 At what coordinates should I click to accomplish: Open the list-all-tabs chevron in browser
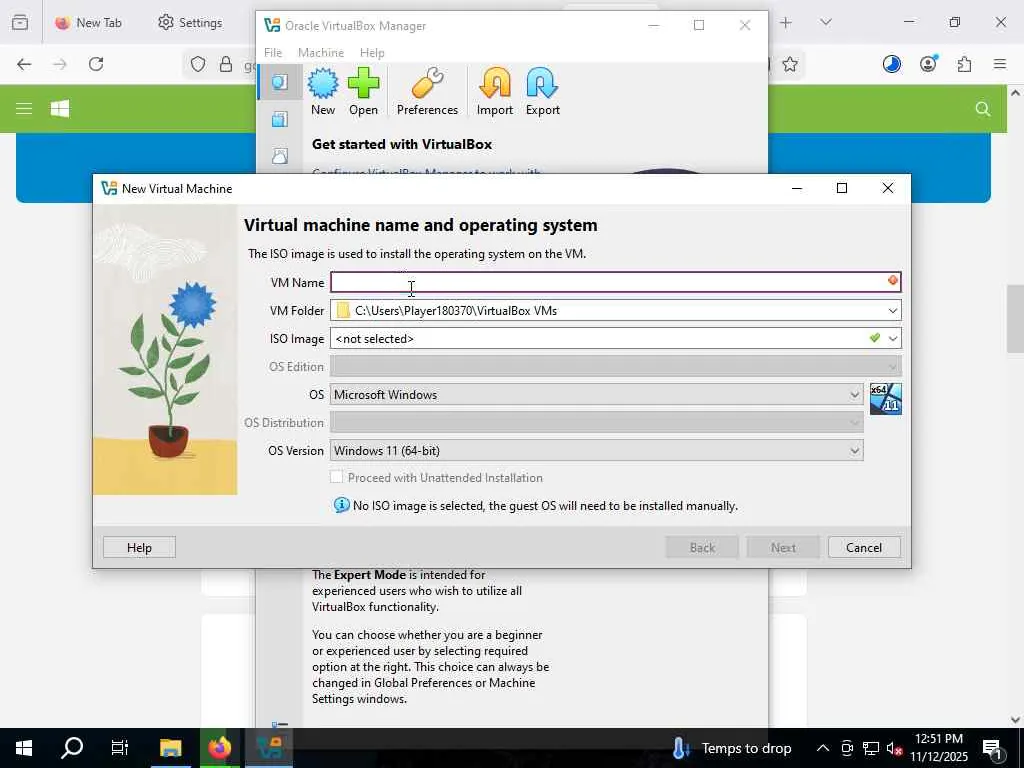click(825, 22)
